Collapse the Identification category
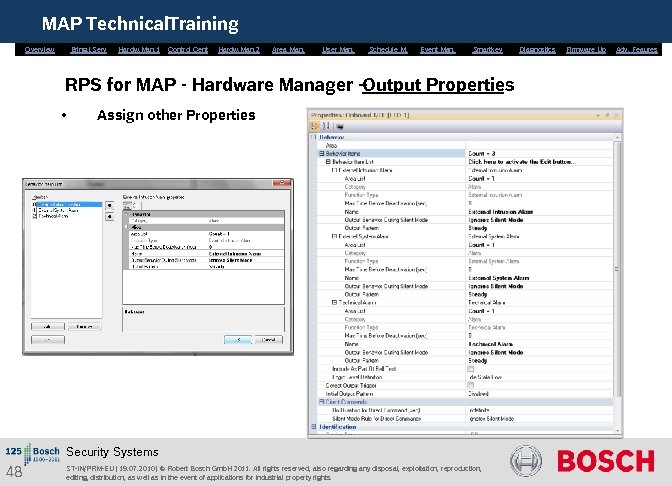The width and height of the screenshot is (672, 486). click(x=313, y=427)
